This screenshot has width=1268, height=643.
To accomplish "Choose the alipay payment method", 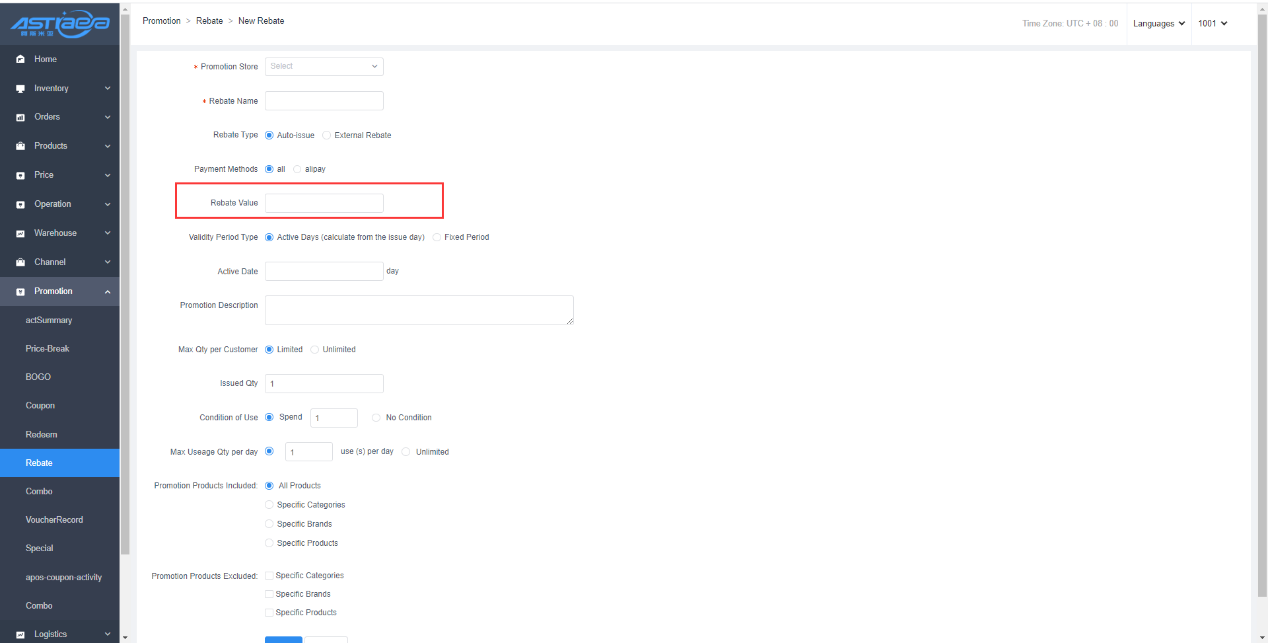I will click(297, 169).
